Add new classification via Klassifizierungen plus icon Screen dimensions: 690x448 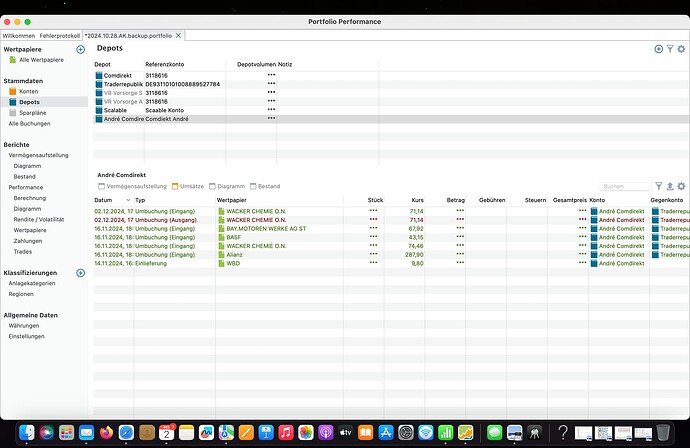(81, 273)
